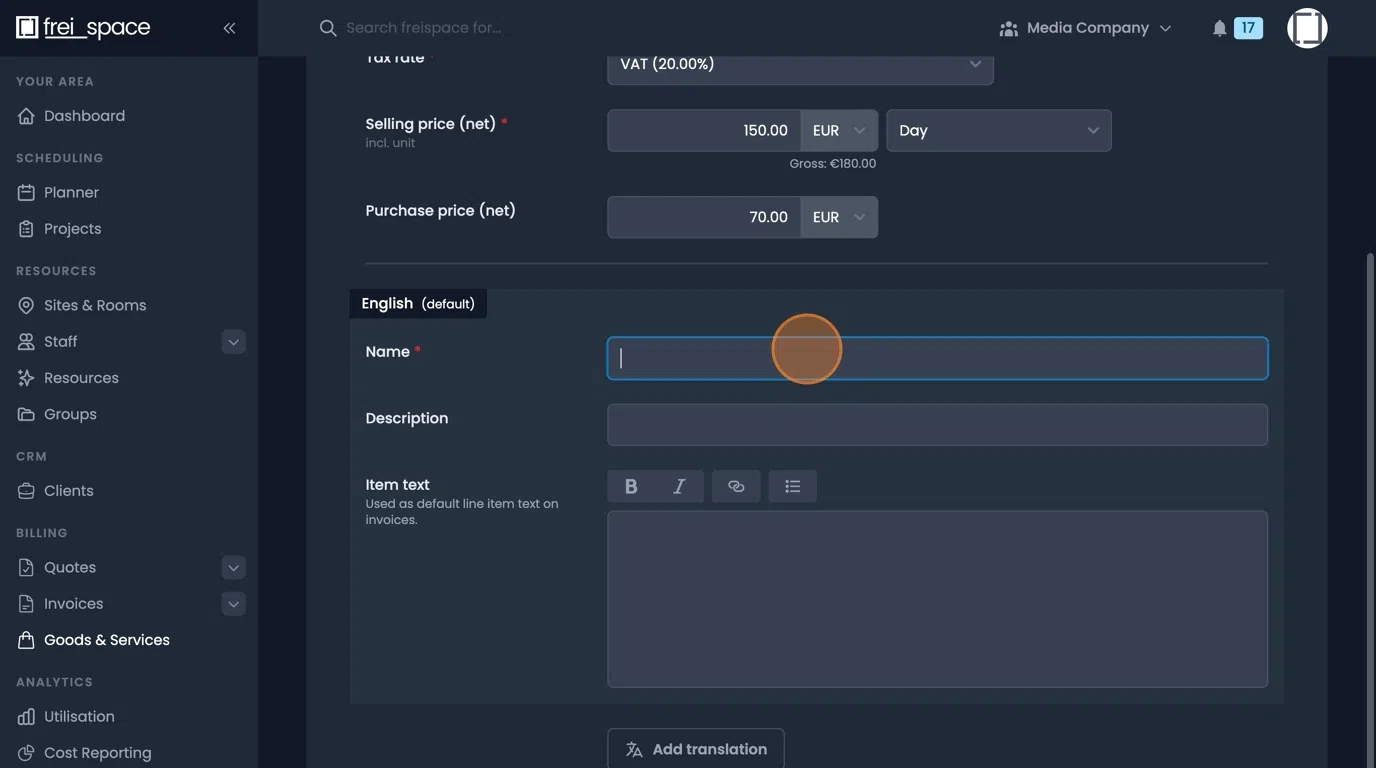Click the Add translation button

[x=695, y=748]
